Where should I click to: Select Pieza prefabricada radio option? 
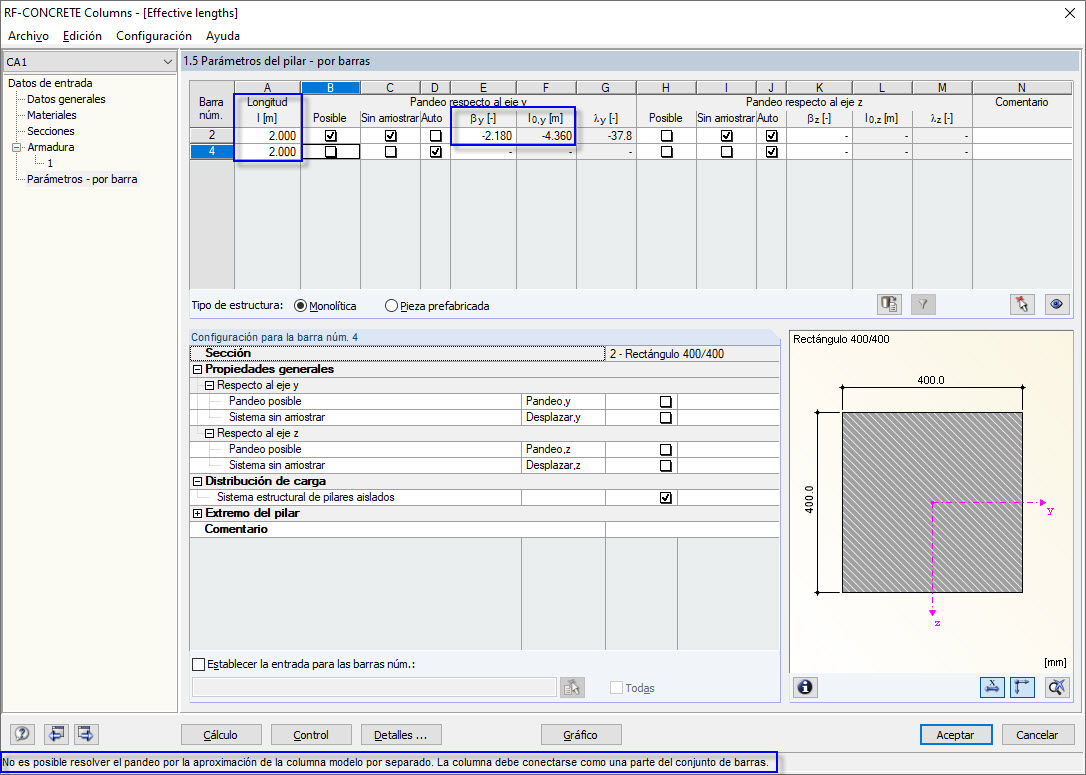(391, 305)
